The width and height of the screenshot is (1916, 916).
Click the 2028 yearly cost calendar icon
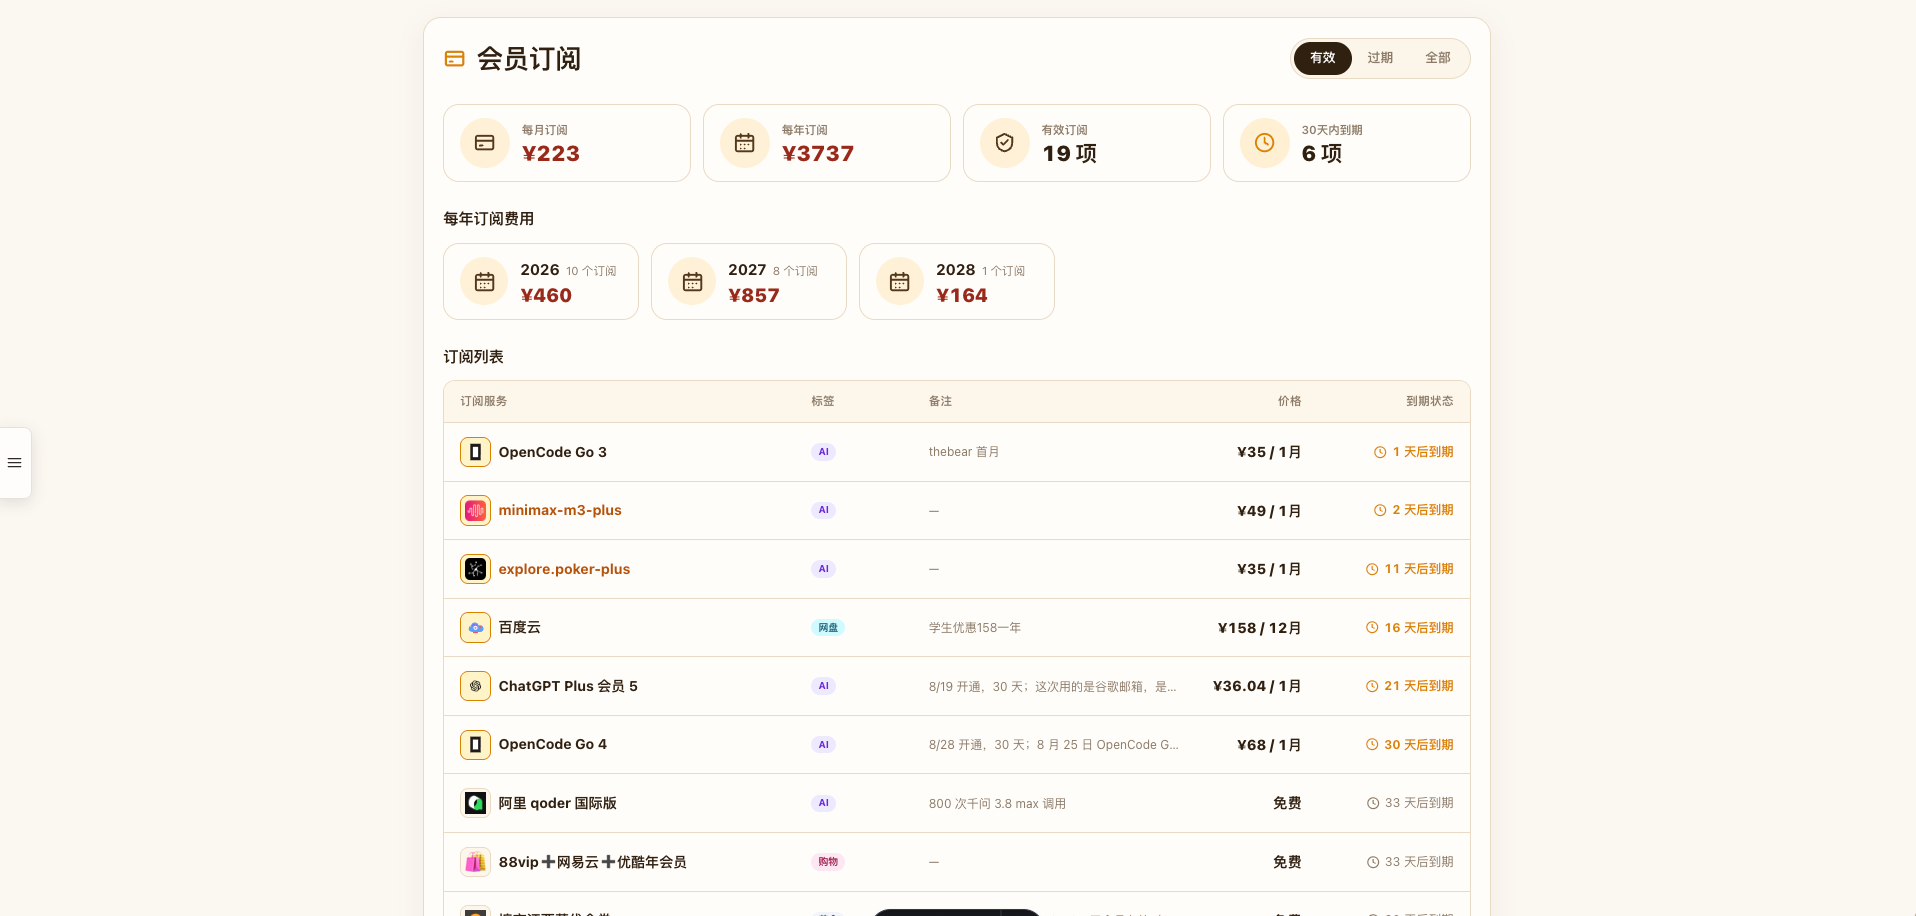pos(900,282)
